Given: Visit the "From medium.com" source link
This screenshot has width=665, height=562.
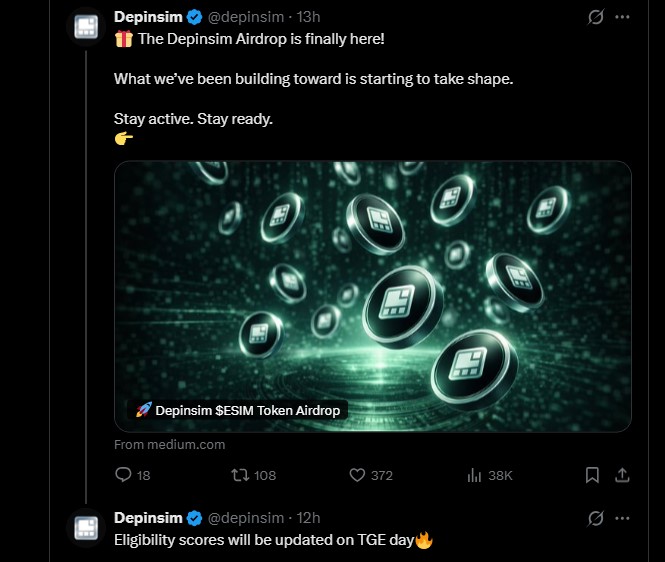Looking at the screenshot, I should (169, 444).
